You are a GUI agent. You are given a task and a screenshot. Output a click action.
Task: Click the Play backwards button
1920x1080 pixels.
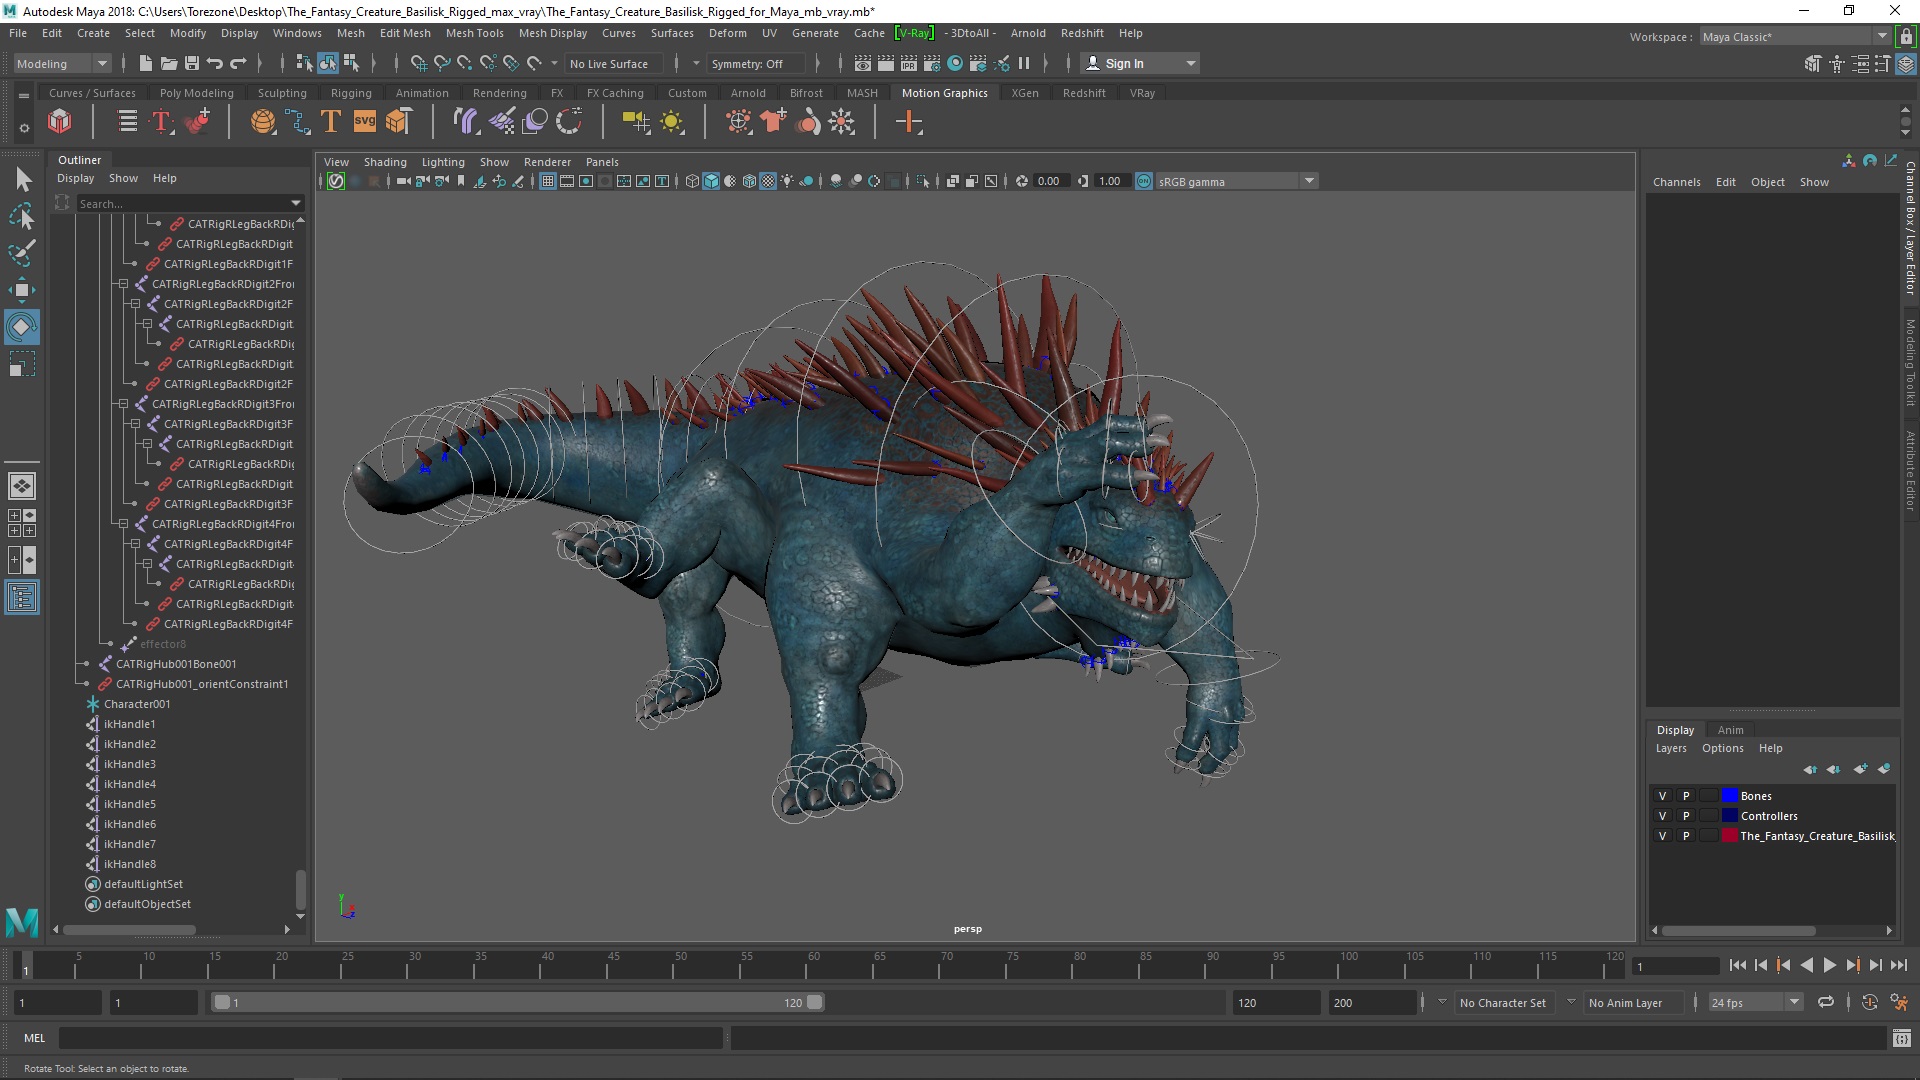coord(1806,965)
